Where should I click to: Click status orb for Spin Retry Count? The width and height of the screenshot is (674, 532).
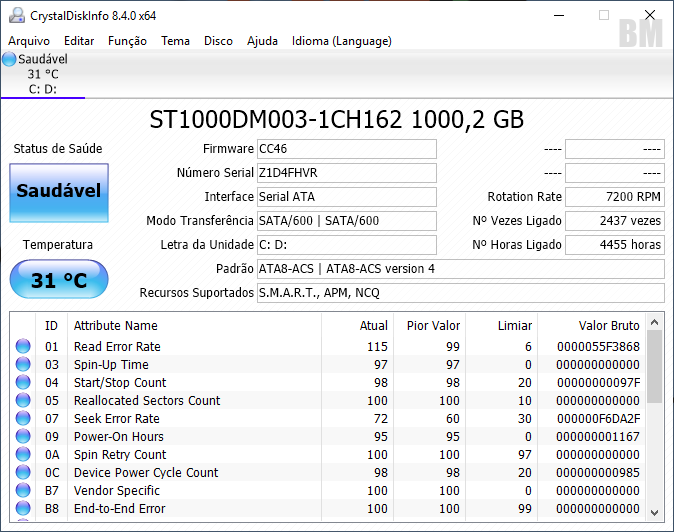[23, 455]
